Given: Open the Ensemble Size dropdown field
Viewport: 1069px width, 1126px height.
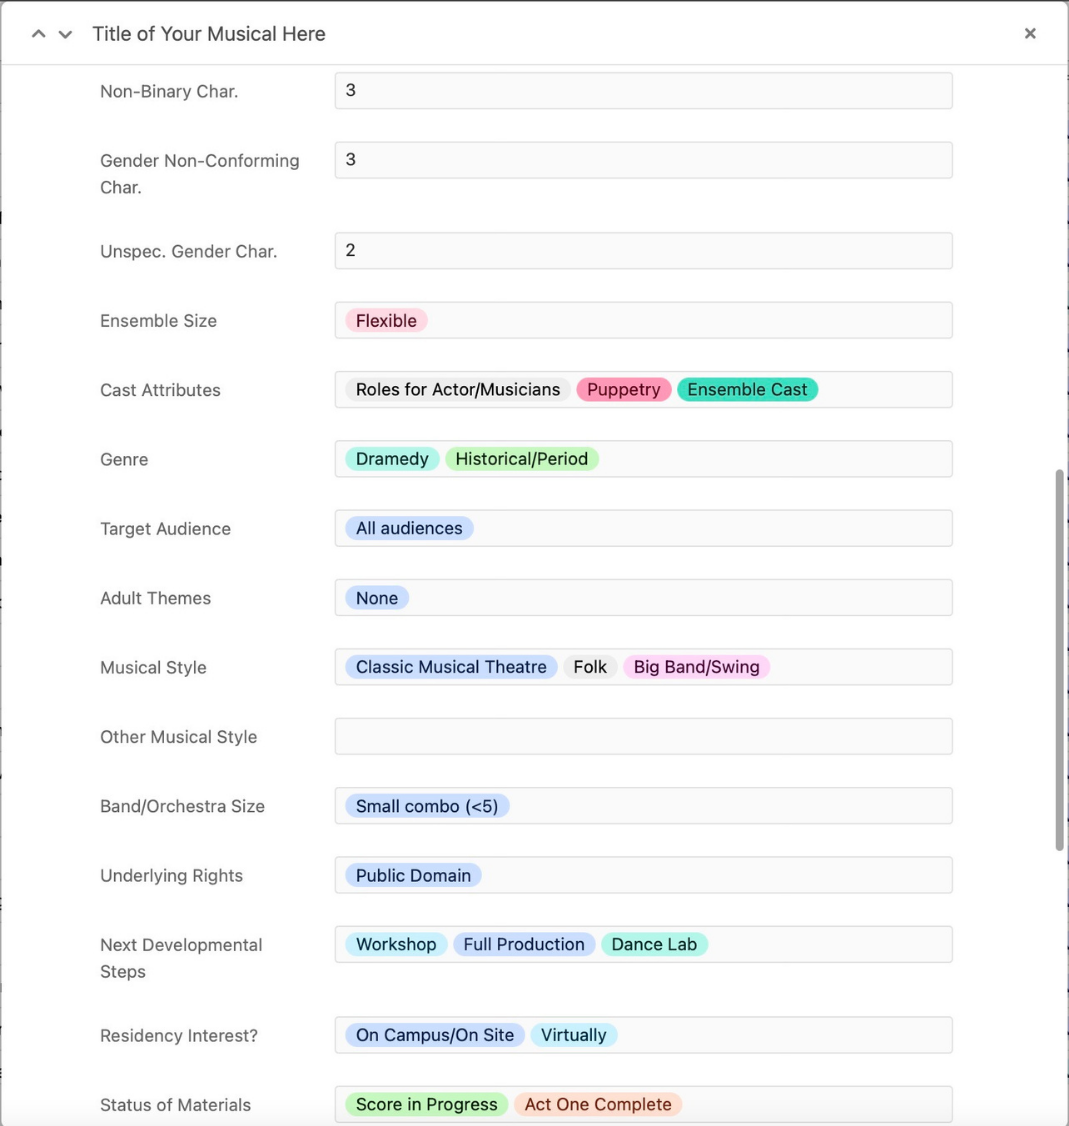Looking at the screenshot, I should point(643,321).
